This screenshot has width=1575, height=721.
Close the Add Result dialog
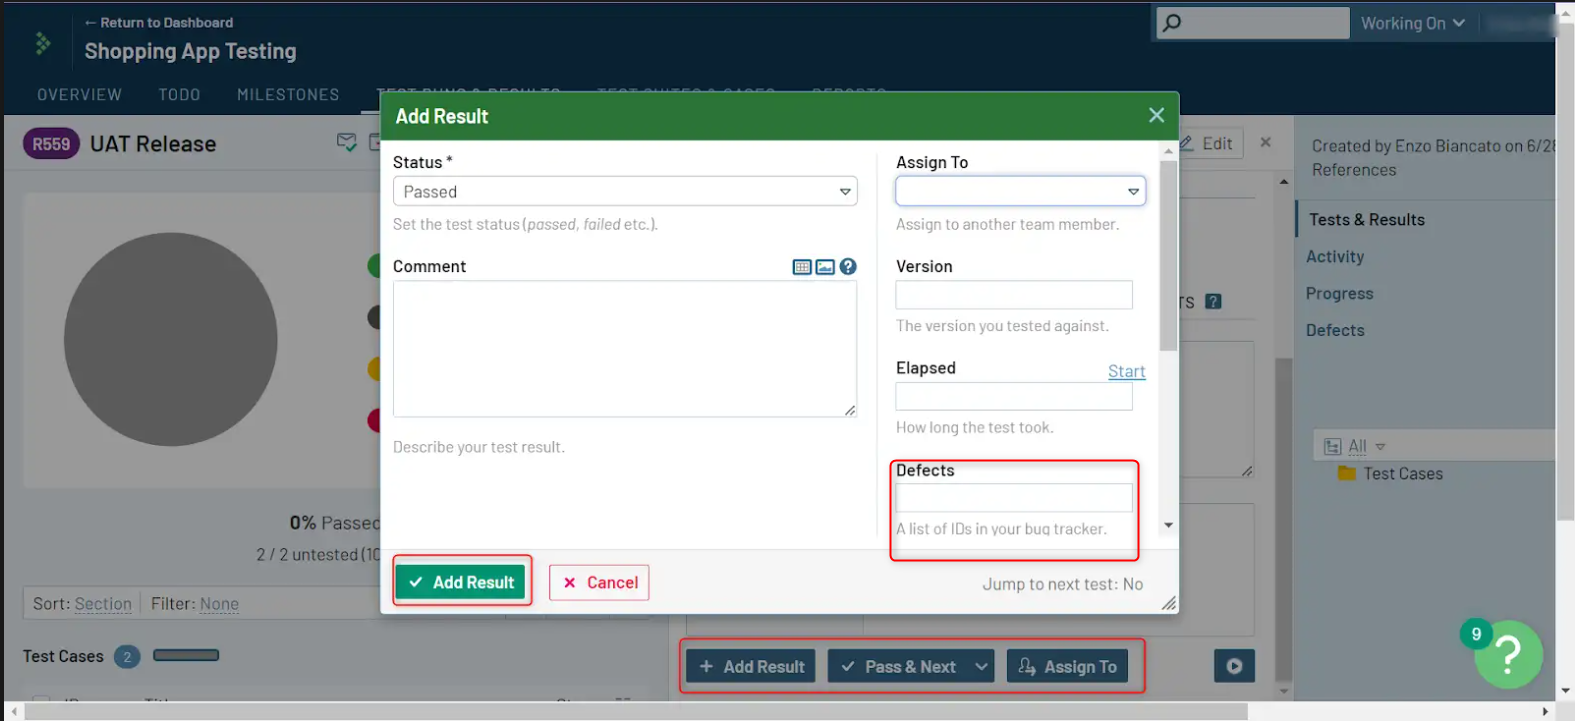click(1156, 116)
